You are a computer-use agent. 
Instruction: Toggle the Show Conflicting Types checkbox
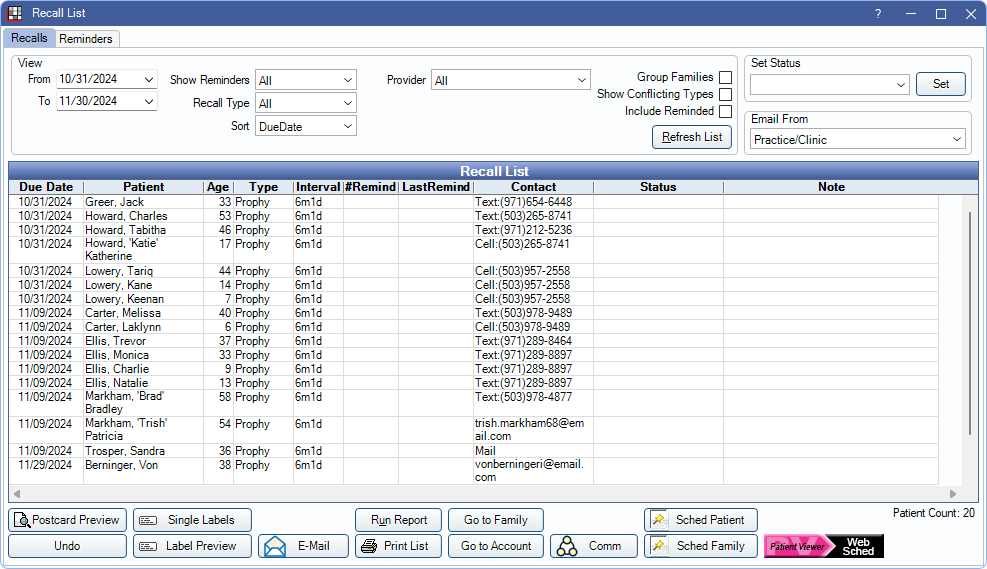coord(725,94)
